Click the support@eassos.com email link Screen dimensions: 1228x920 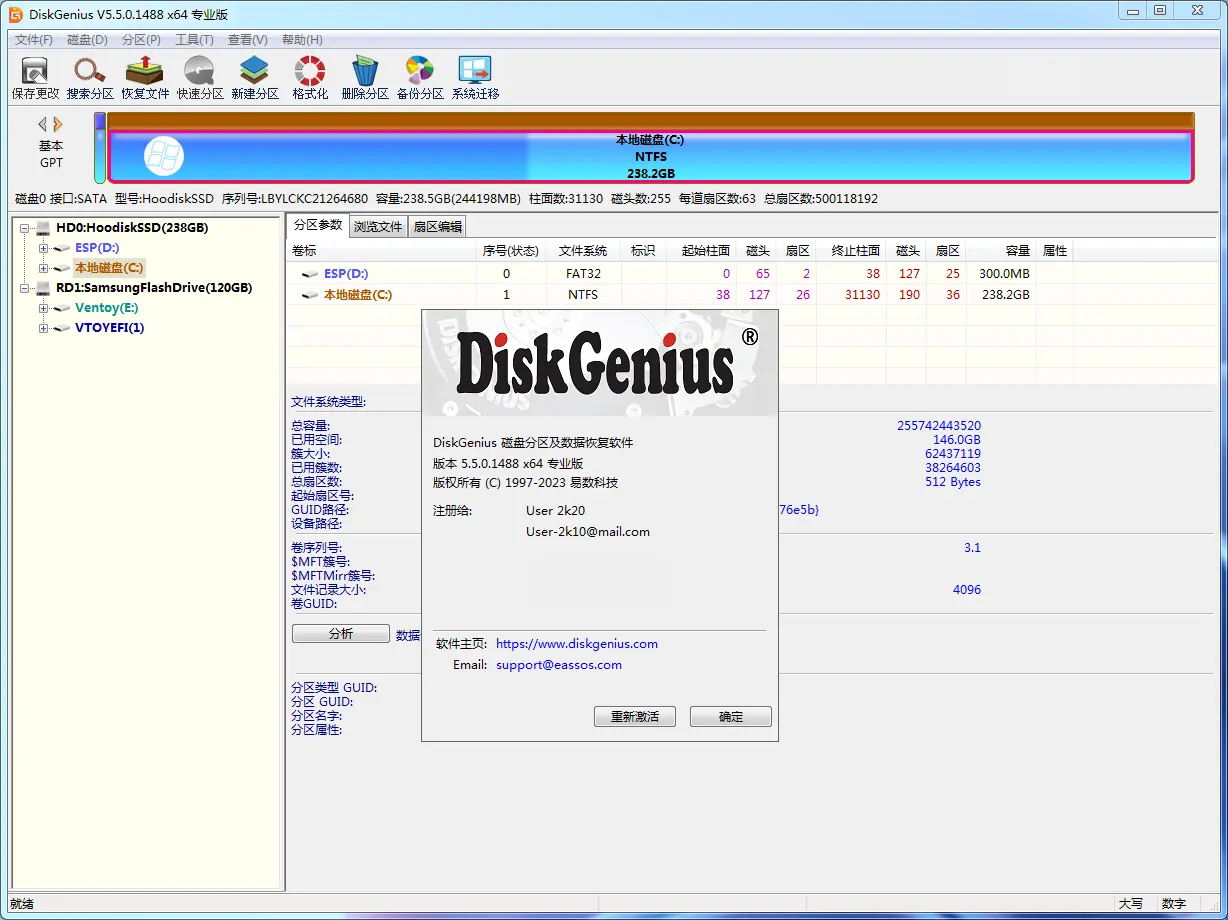(x=559, y=665)
